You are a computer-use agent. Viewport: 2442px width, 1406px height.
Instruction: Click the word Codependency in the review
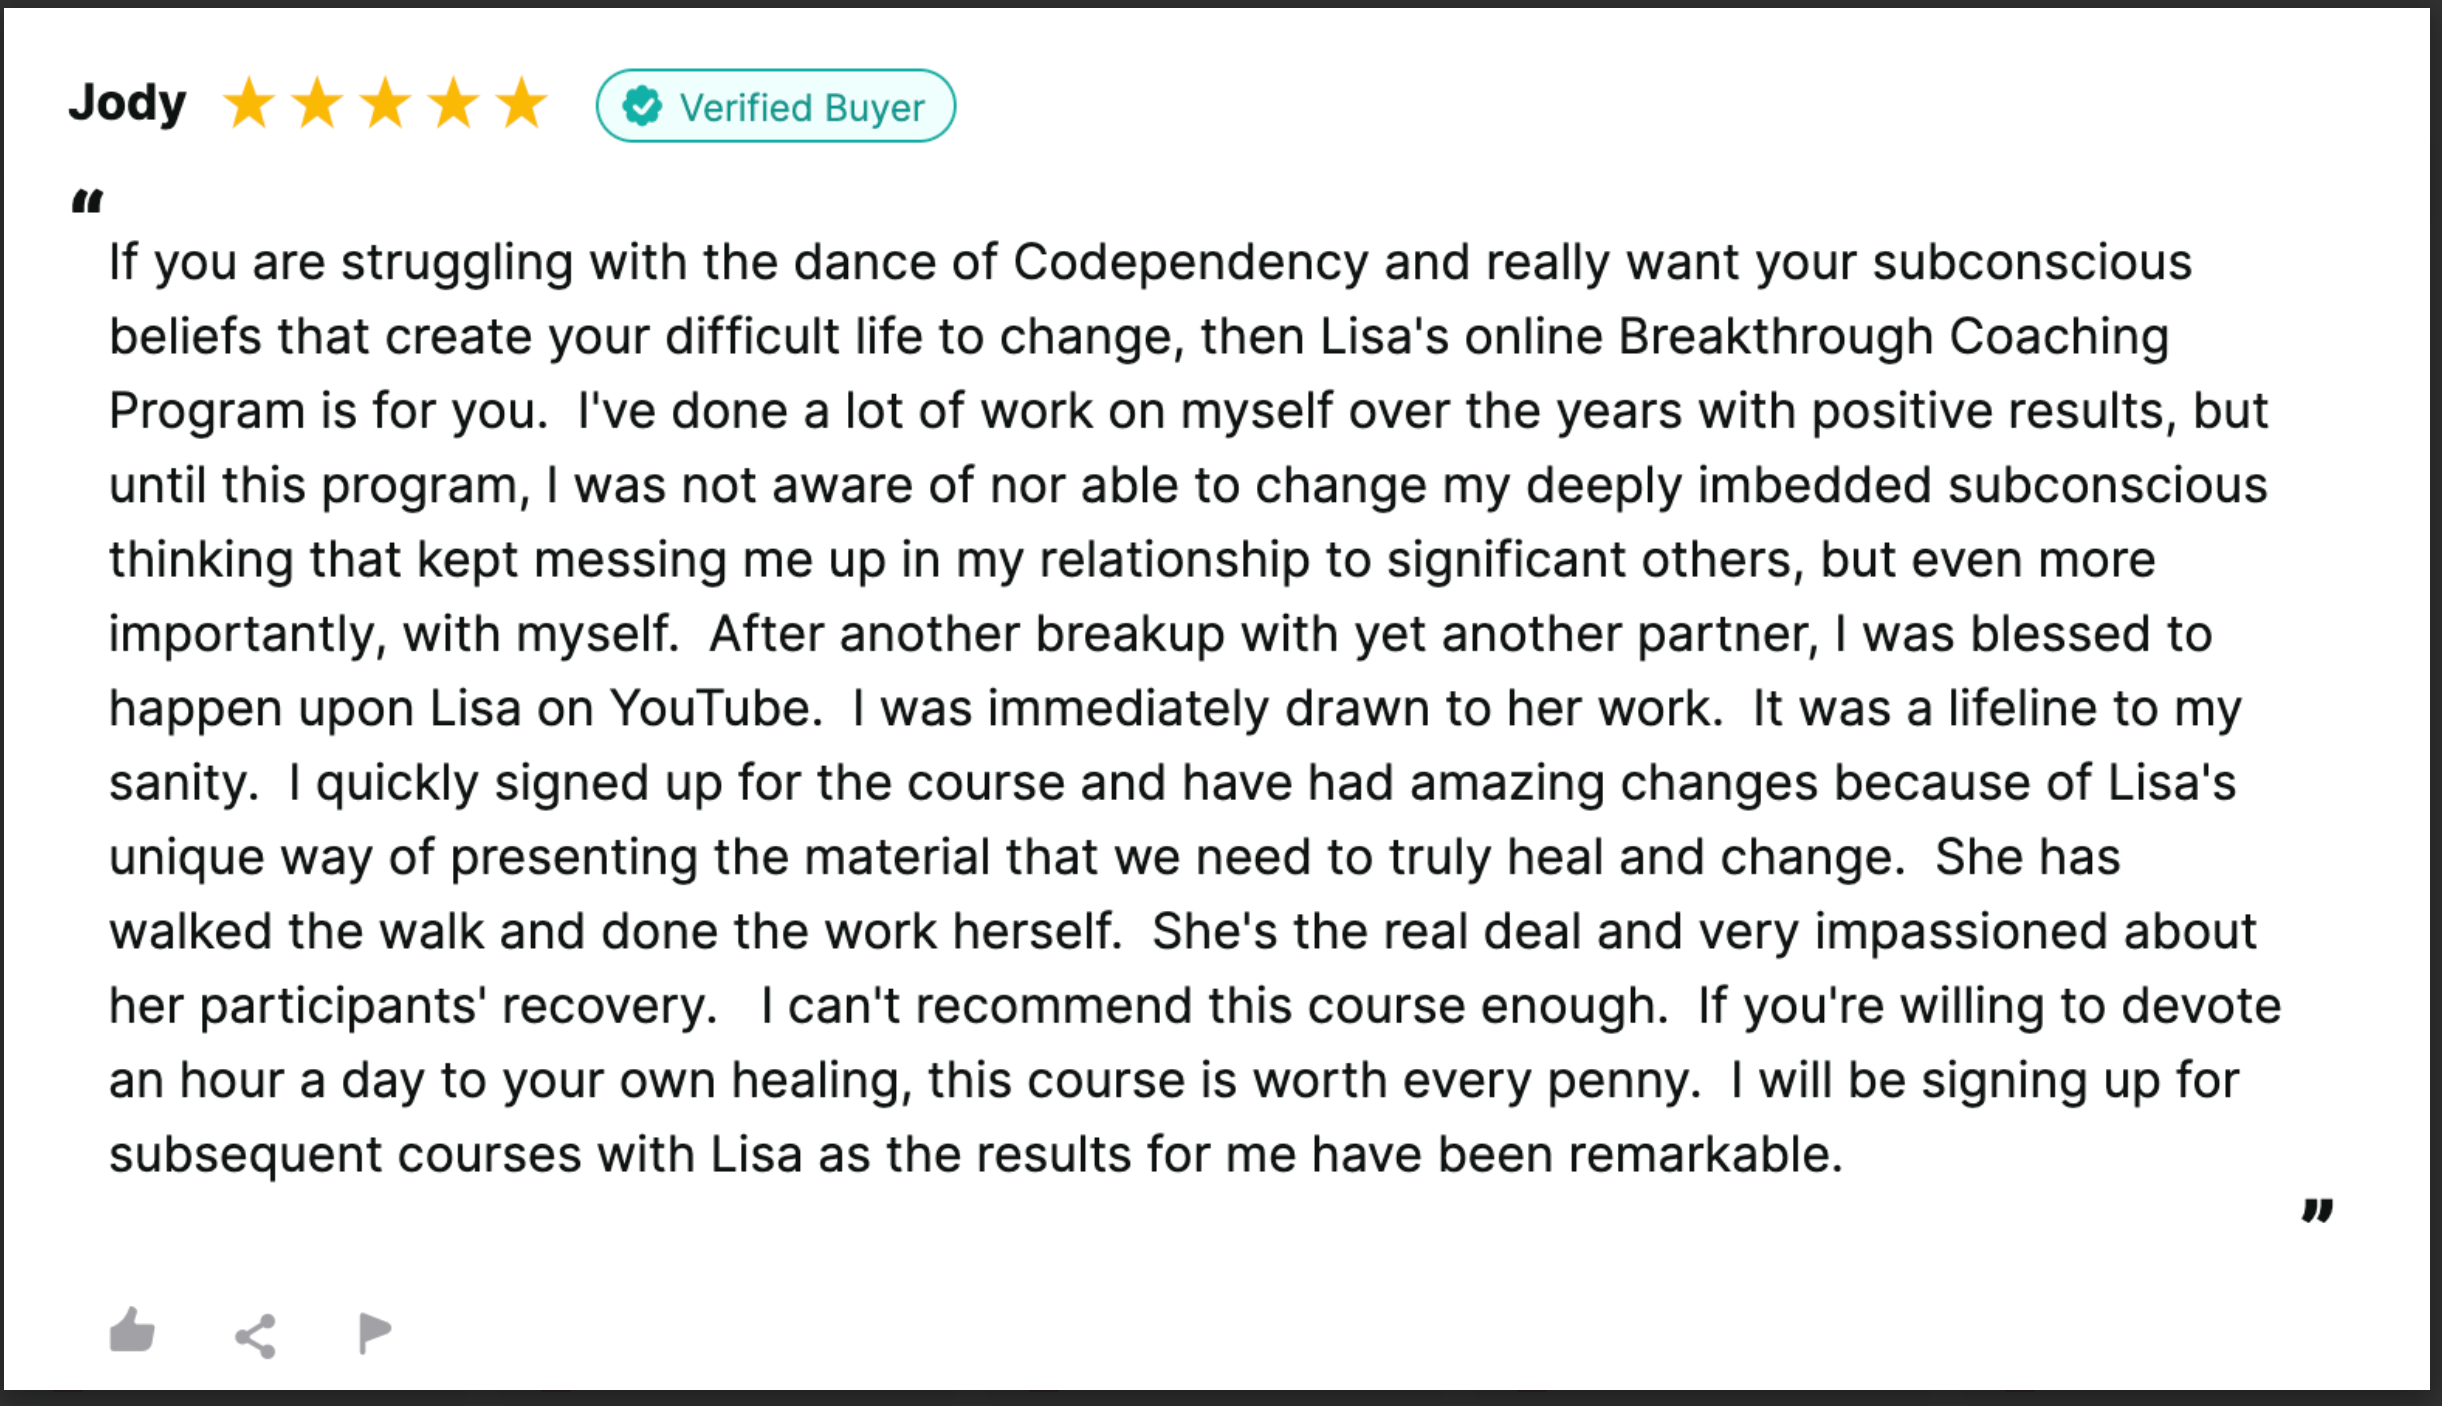pyautogui.click(x=1190, y=264)
